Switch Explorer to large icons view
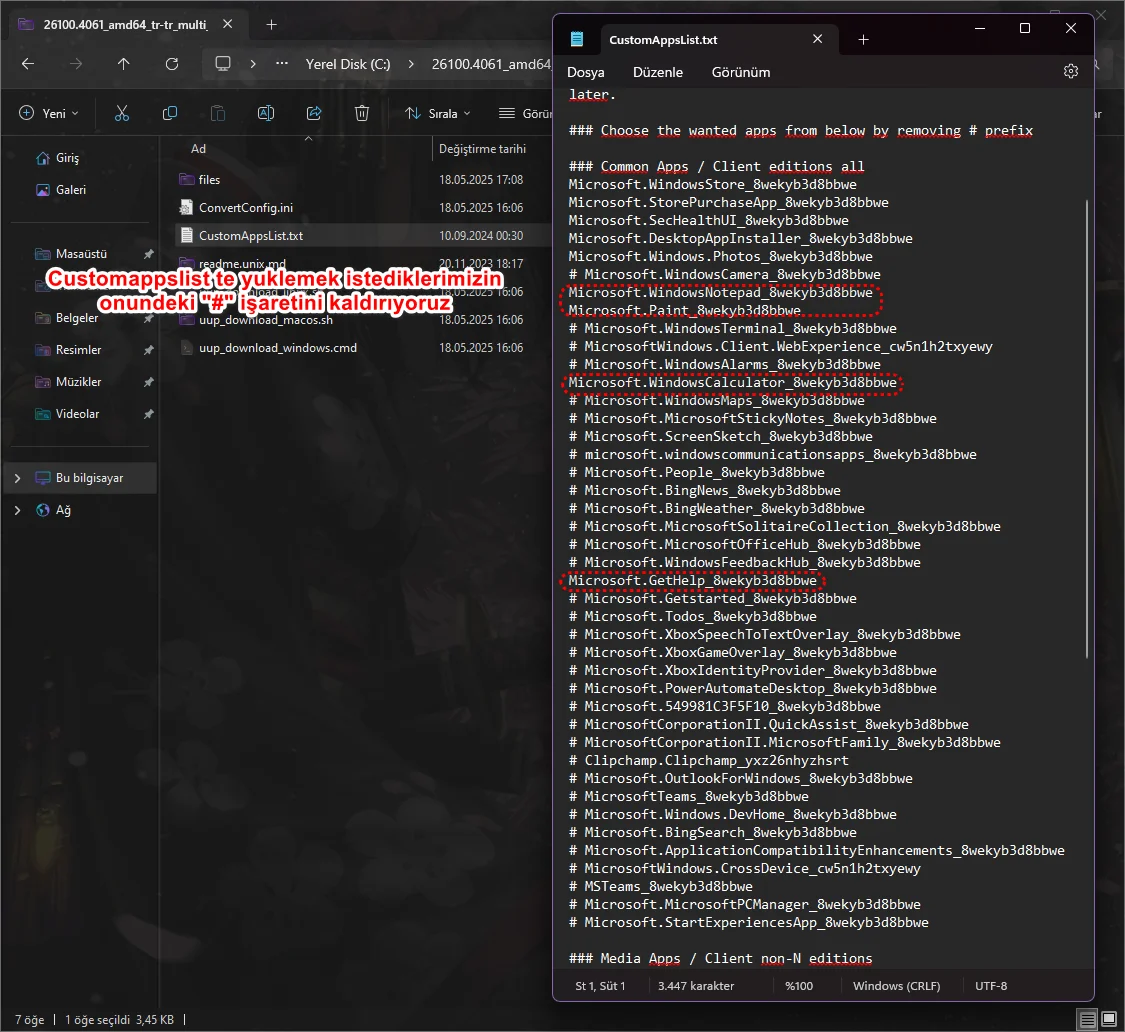 click(x=1109, y=1019)
